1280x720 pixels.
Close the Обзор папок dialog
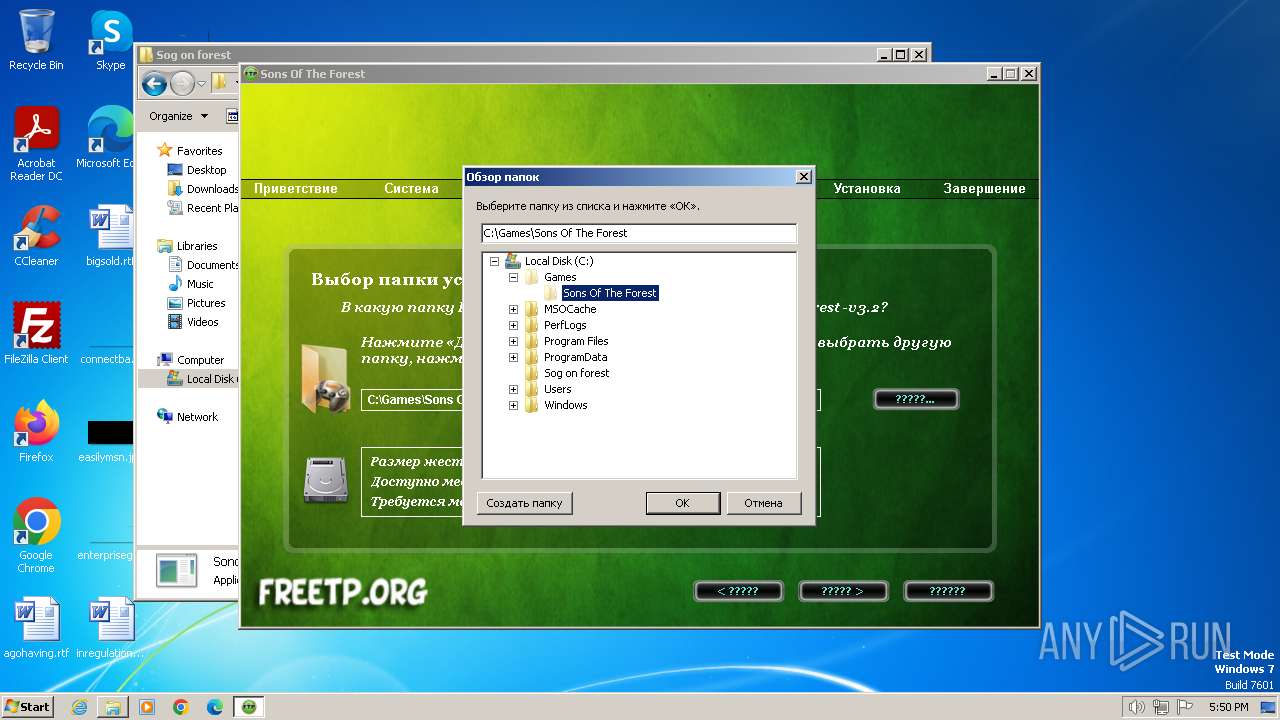(x=803, y=177)
